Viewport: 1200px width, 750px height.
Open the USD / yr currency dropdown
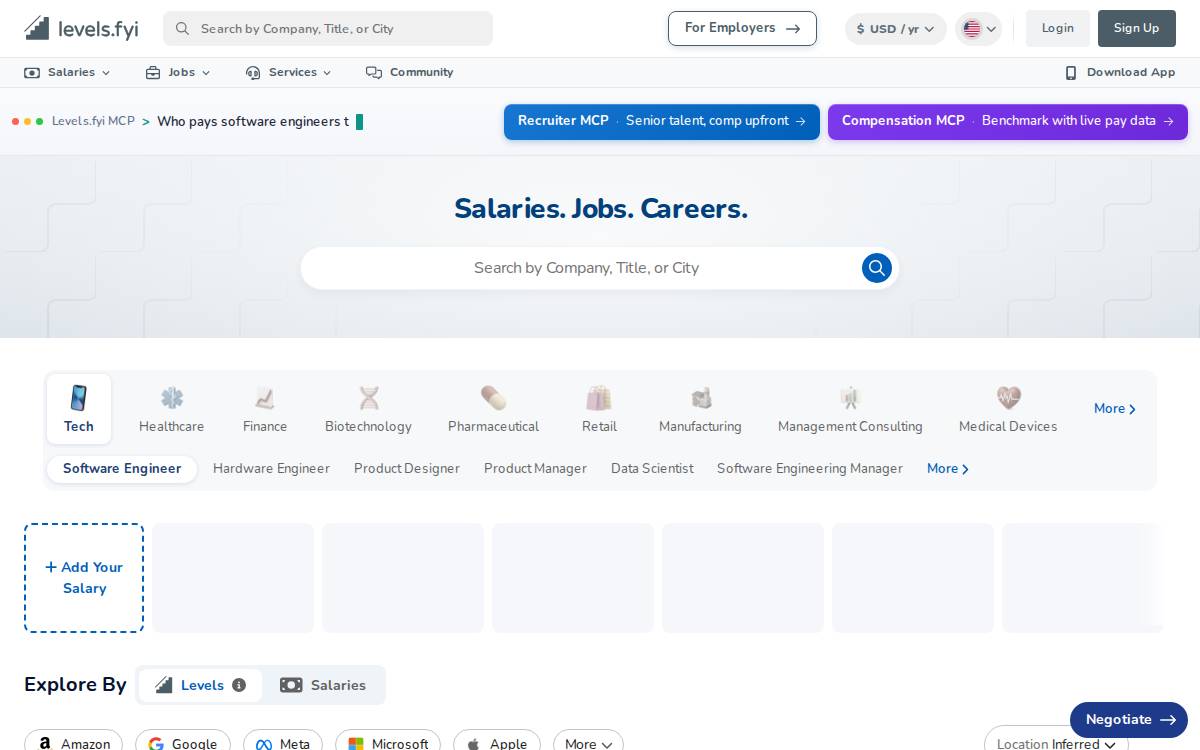coord(895,29)
